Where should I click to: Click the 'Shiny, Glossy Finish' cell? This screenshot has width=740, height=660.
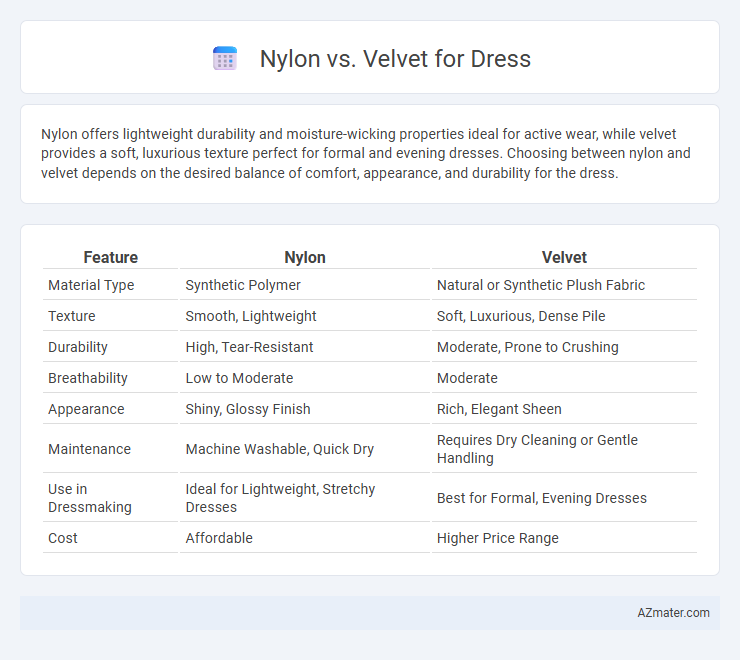248,409
